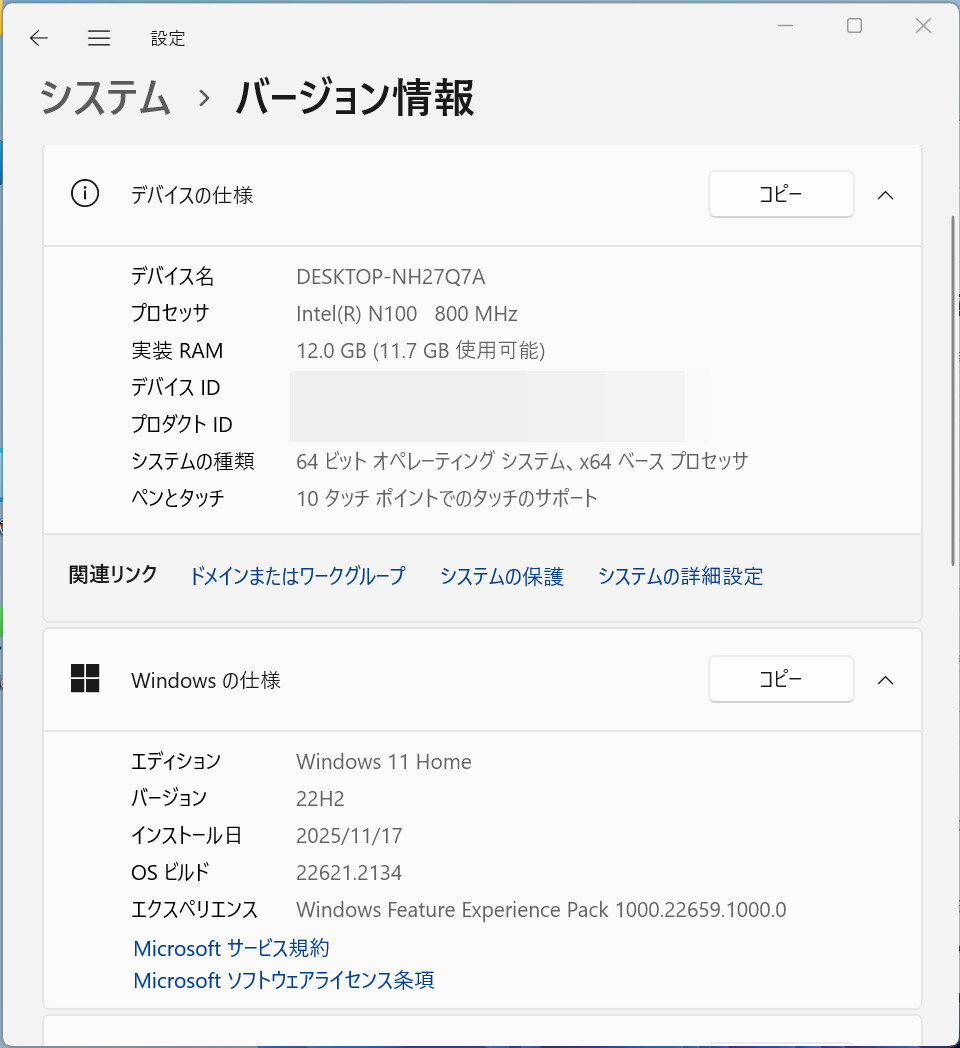Image resolution: width=960 pixels, height=1048 pixels.
Task: Select install date 2025/11/17
Action: pos(349,835)
